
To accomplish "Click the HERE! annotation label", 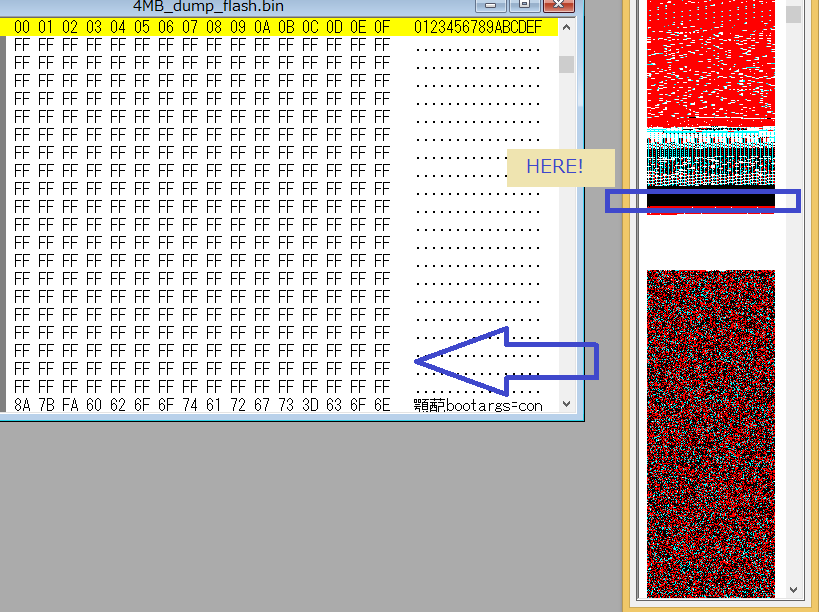I will (554, 167).
